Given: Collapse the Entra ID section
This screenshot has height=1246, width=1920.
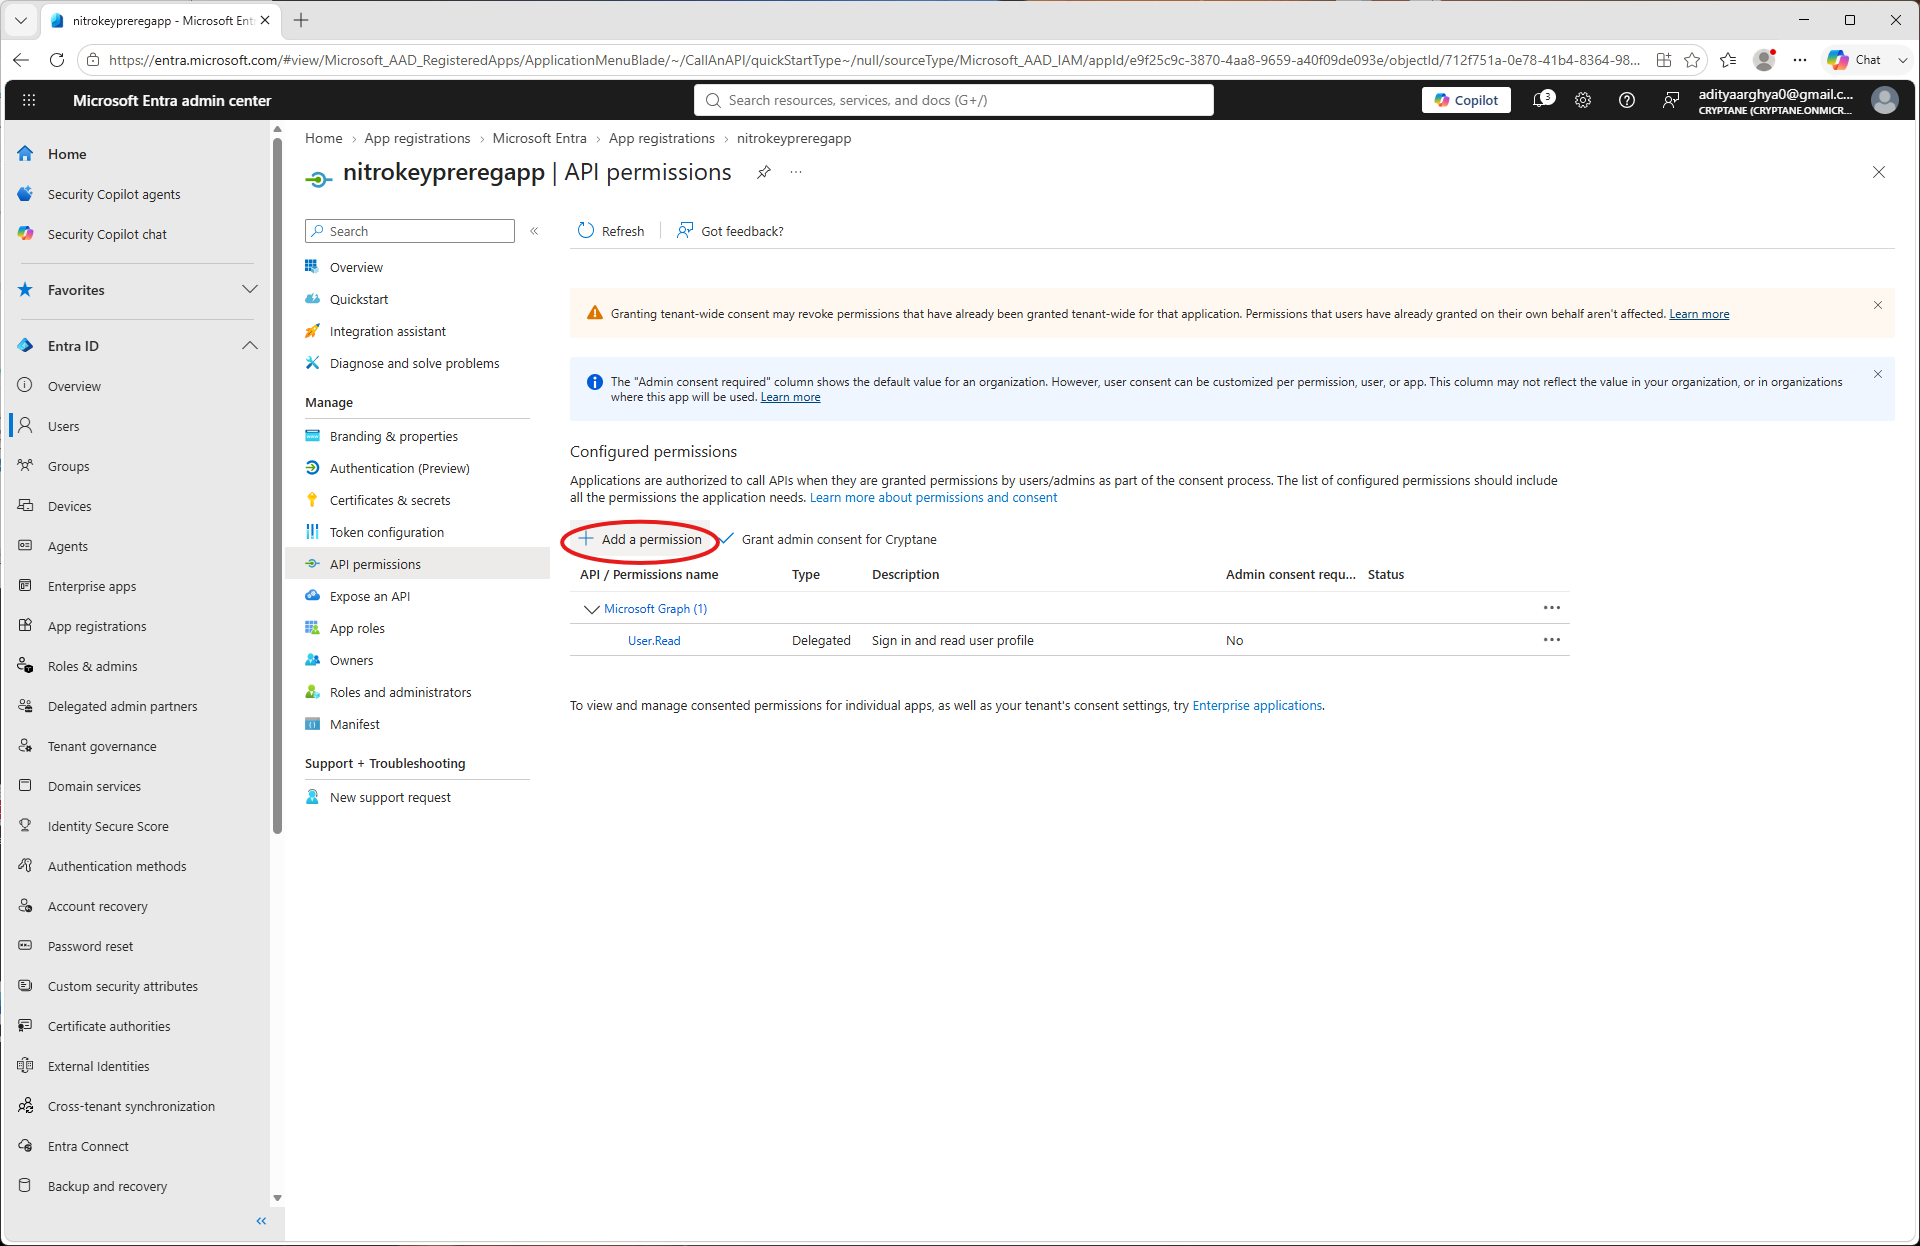Looking at the screenshot, I should pyautogui.click(x=250, y=346).
